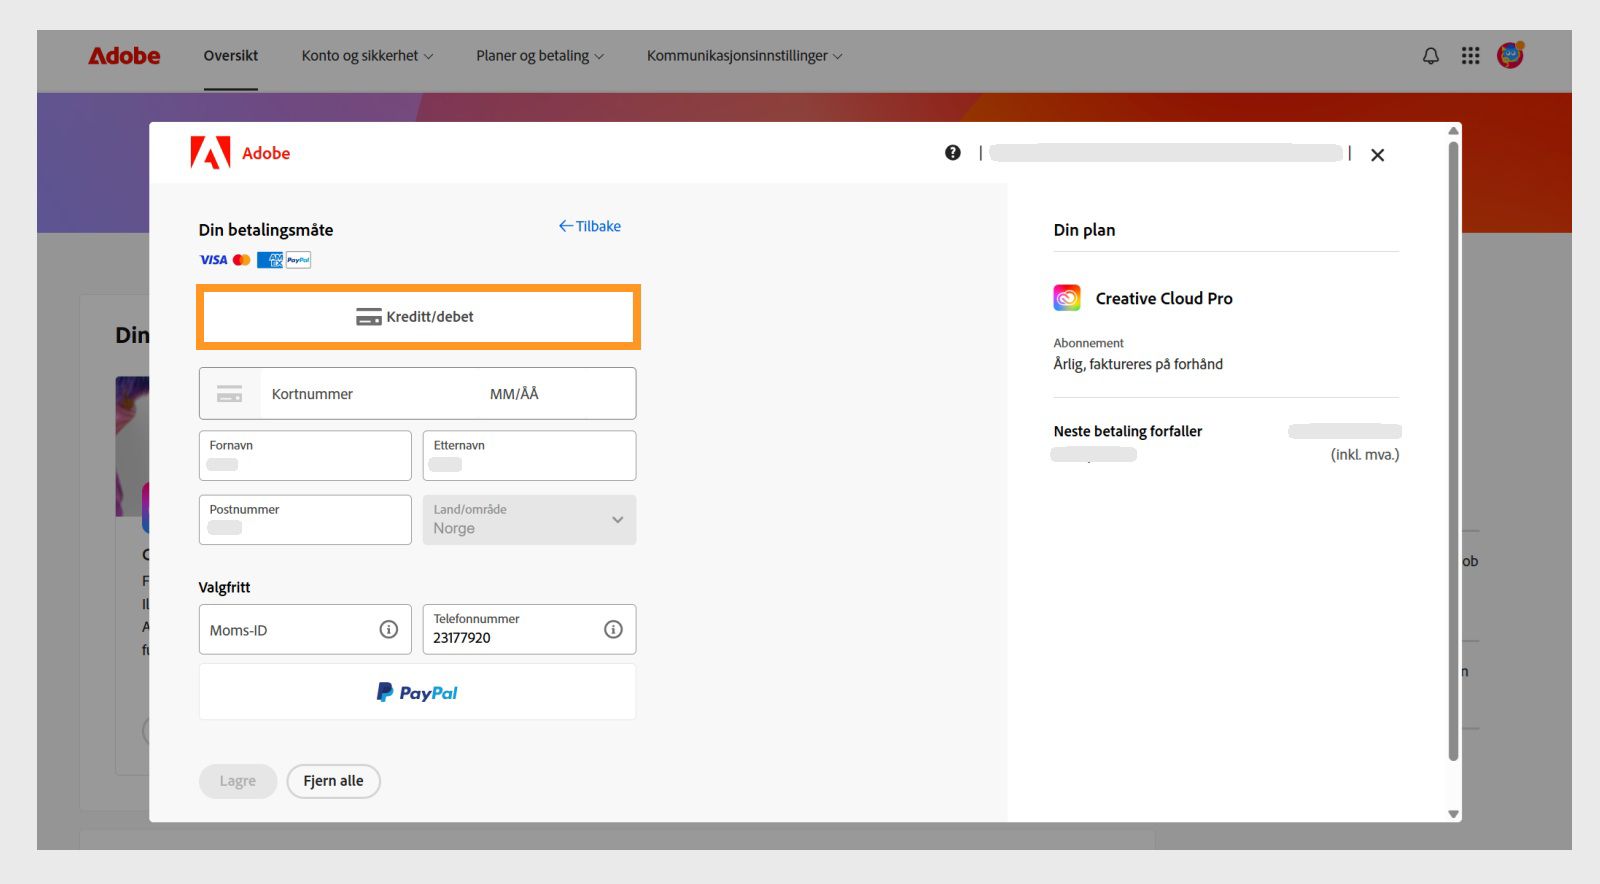Focus the Fornavn input field
The width and height of the screenshot is (1600, 884).
[305, 456]
